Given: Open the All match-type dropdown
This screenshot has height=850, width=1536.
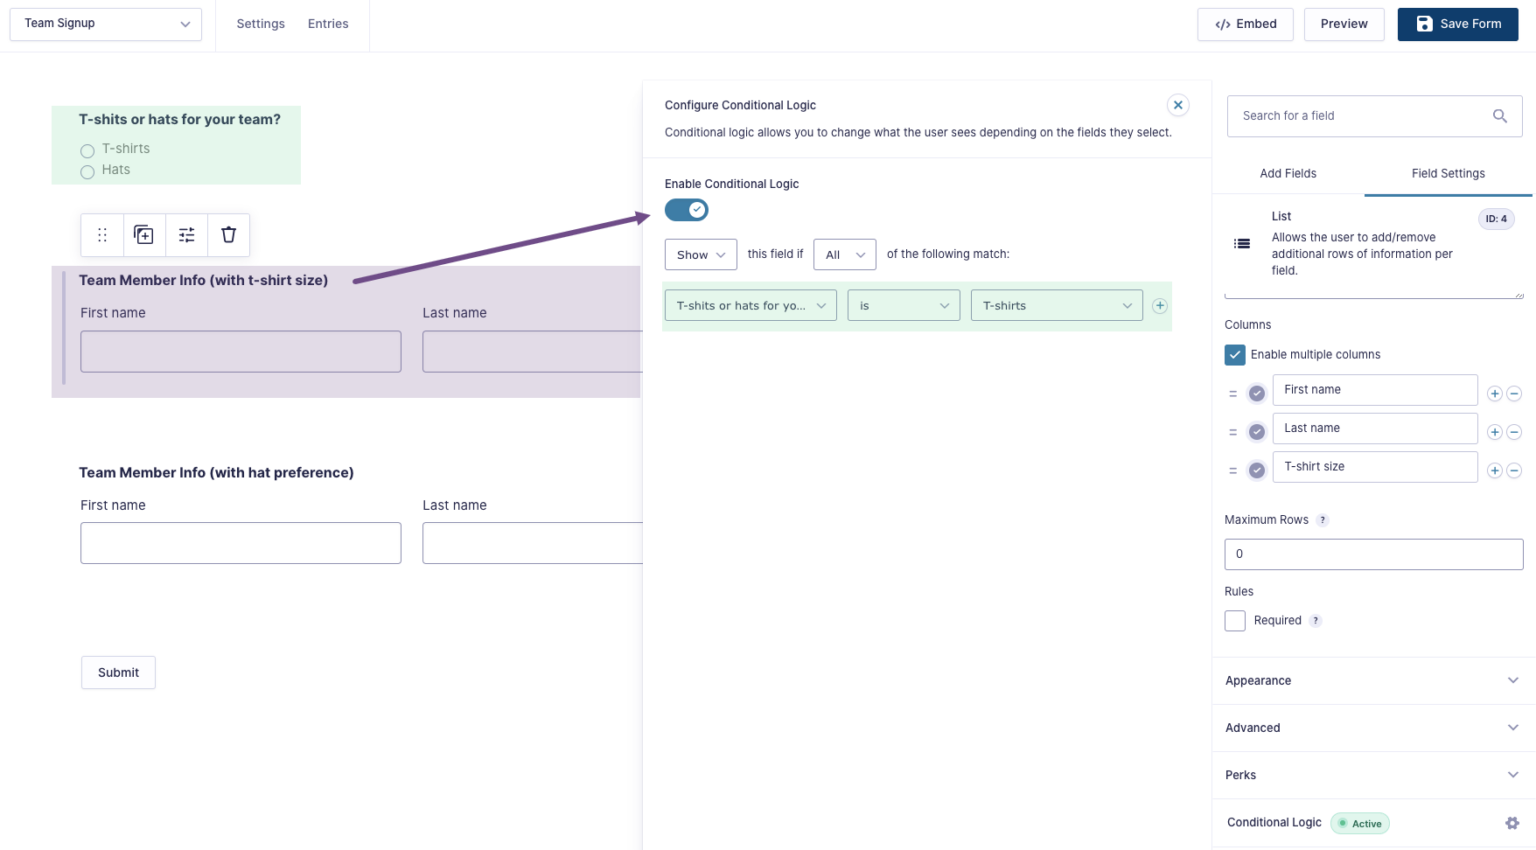Looking at the screenshot, I should click(844, 255).
